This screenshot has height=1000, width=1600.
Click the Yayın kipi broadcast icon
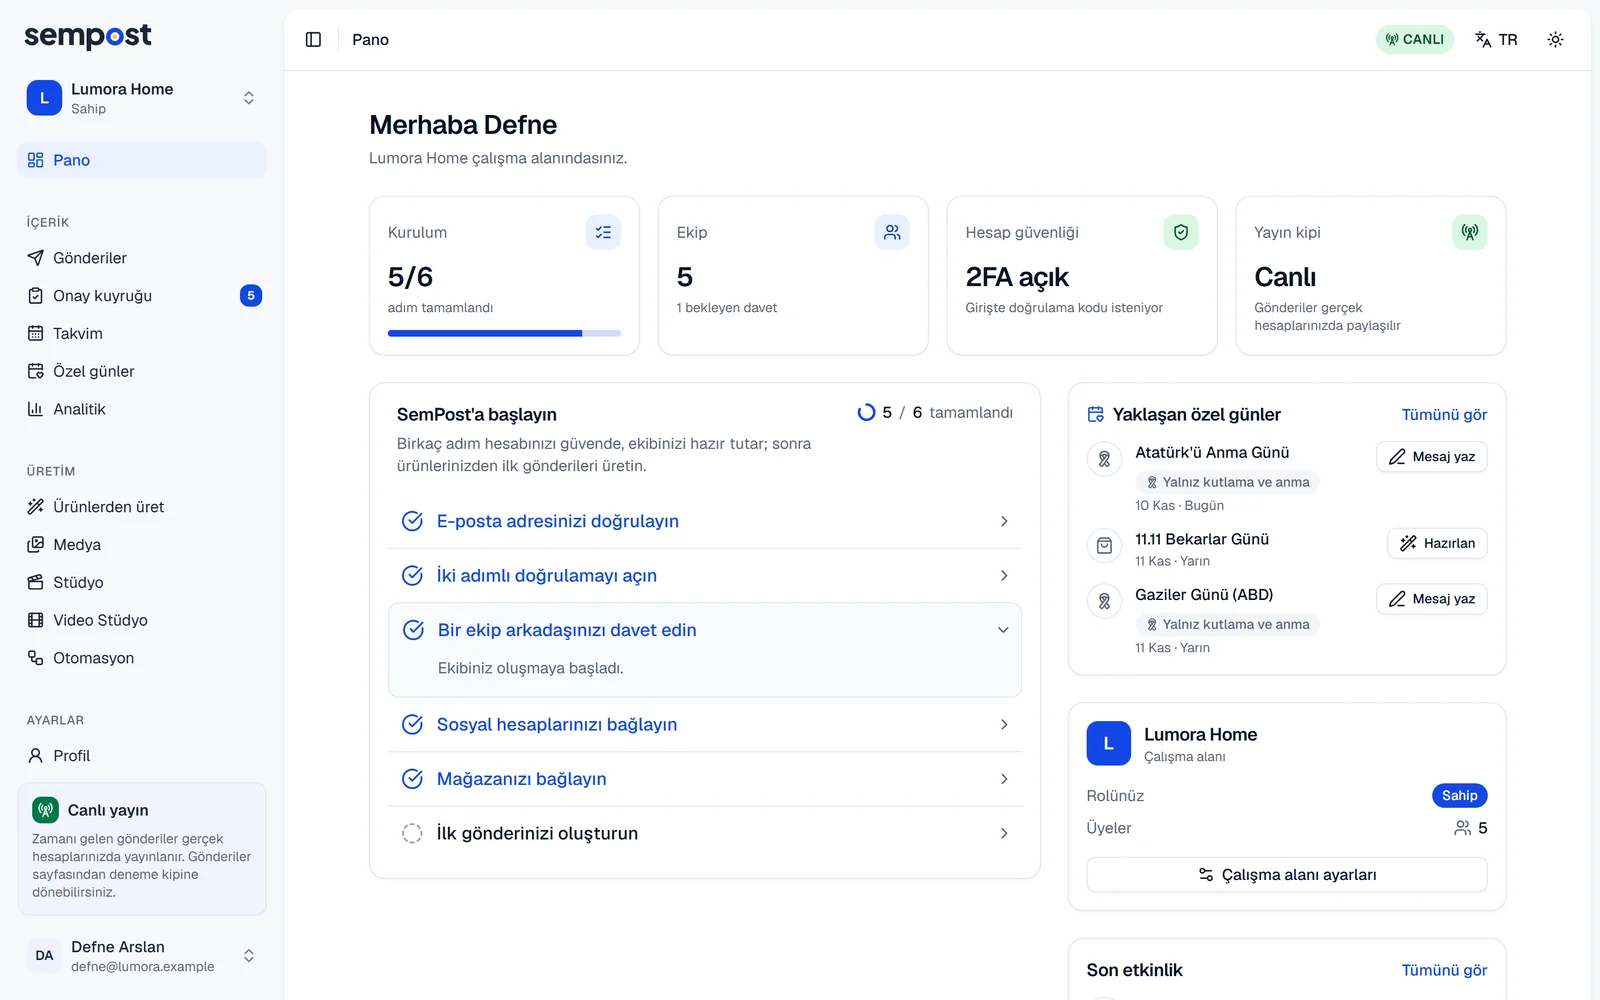pos(1470,232)
